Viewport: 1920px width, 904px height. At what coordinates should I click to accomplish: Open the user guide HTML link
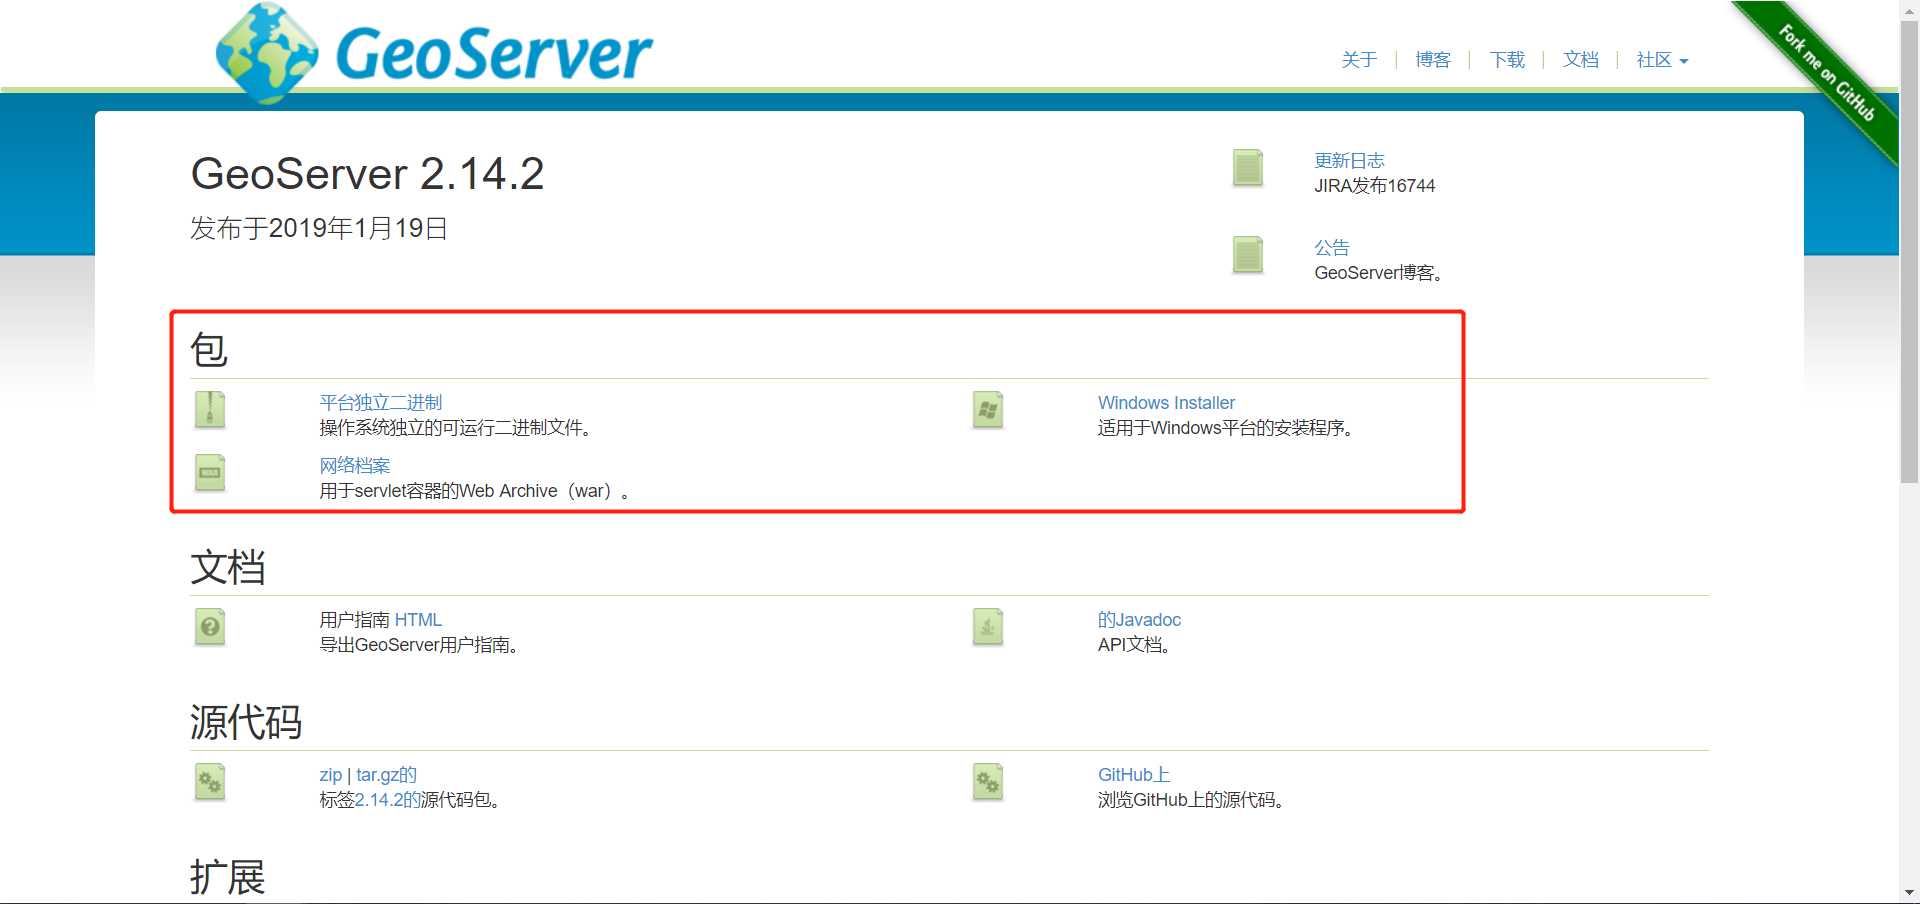click(418, 620)
